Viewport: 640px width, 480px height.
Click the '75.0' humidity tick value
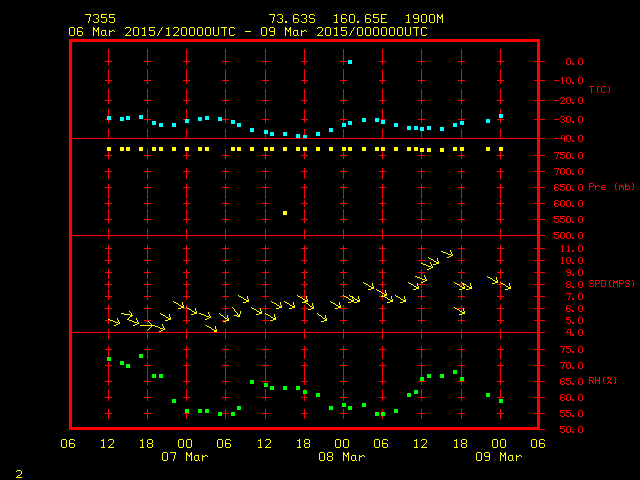[x=571, y=350]
